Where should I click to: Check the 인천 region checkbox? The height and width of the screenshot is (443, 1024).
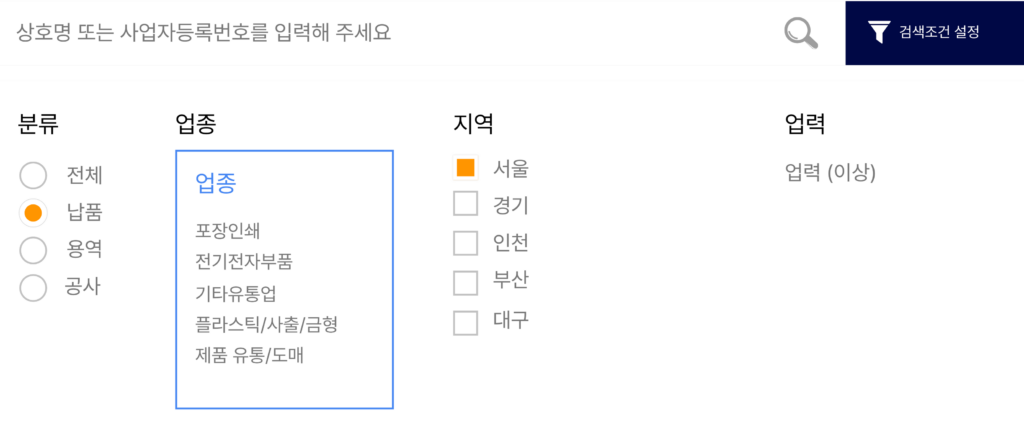465,243
